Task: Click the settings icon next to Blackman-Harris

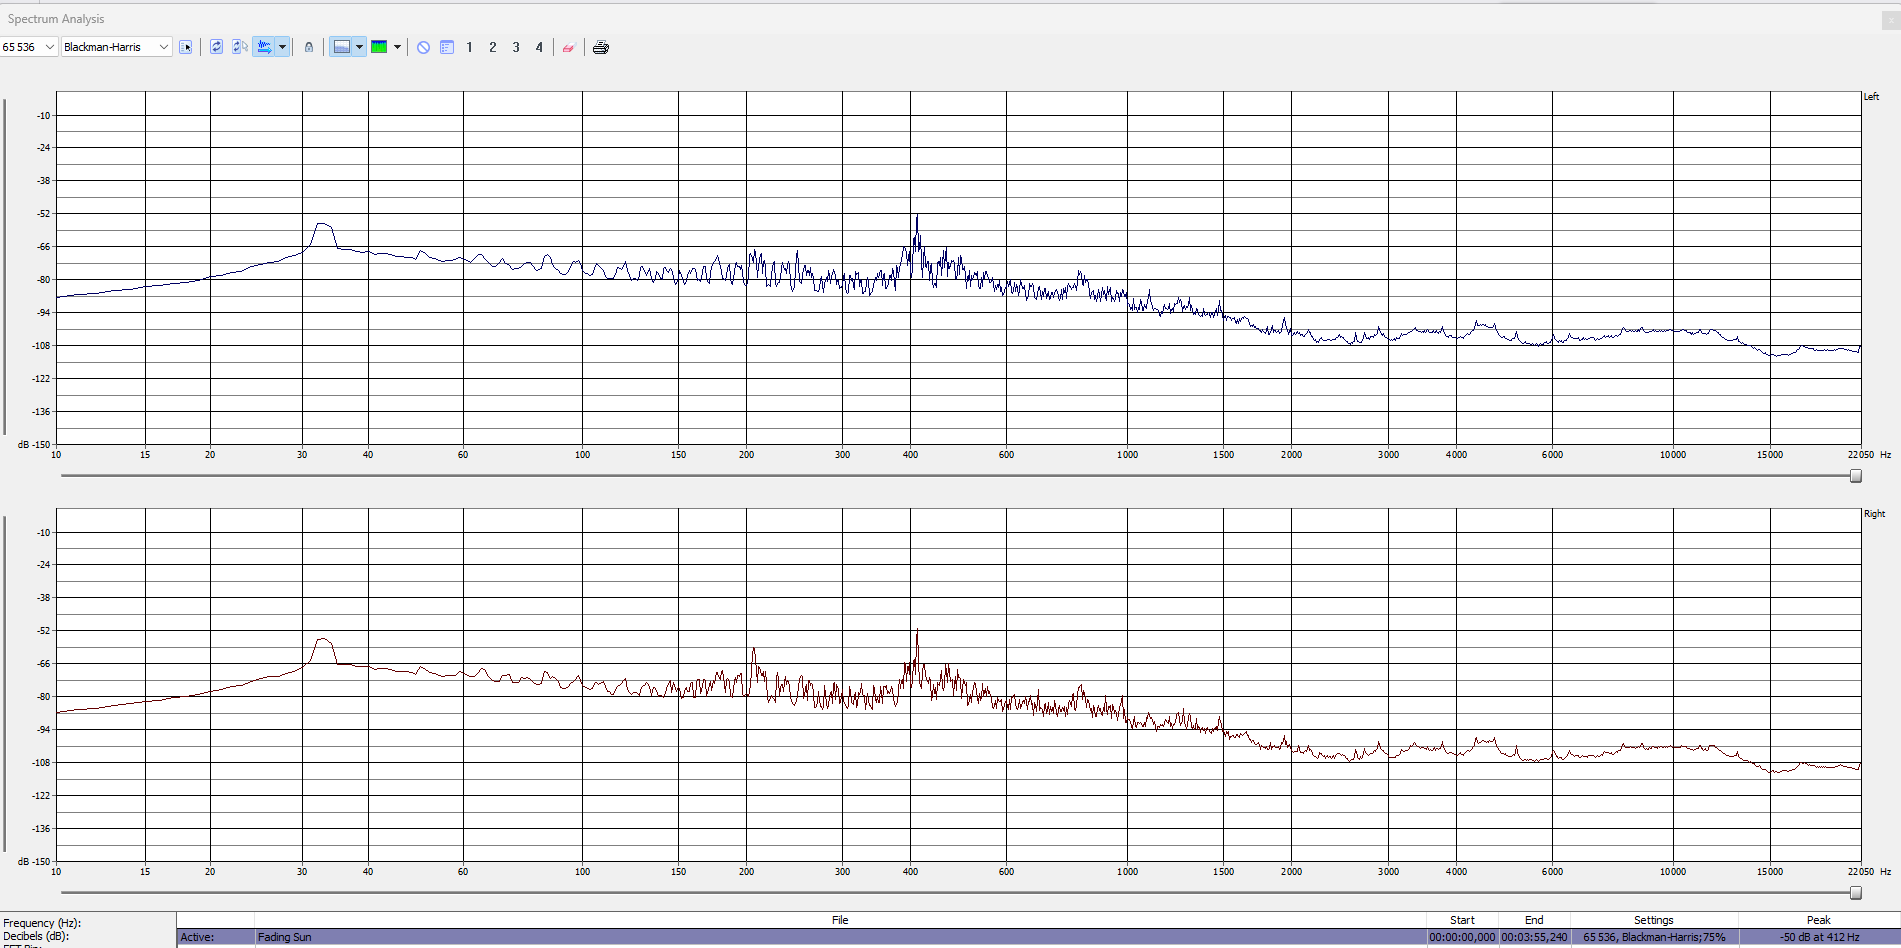Action: (186, 47)
